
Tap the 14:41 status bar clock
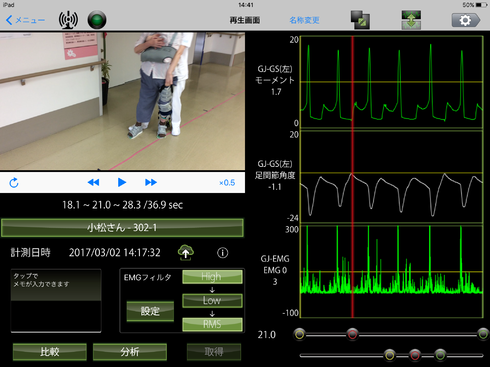[x=246, y=5]
